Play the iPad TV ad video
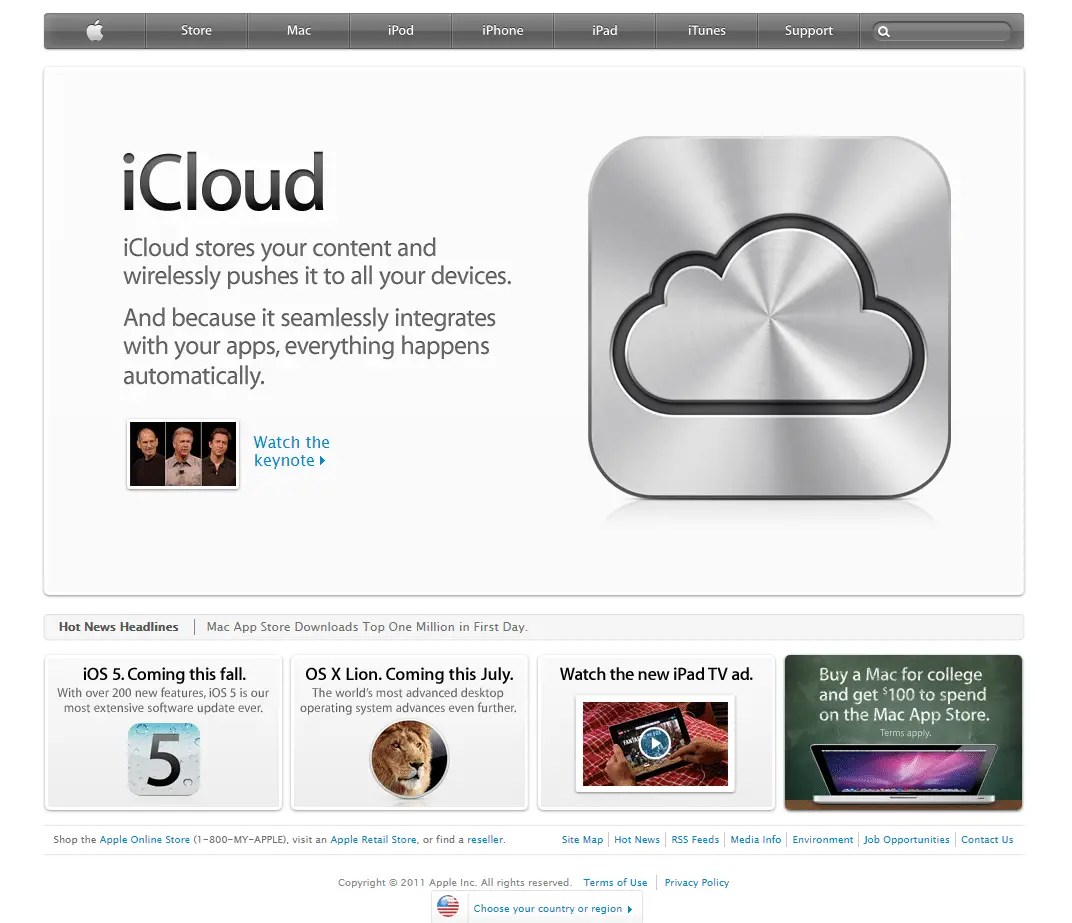1072x923 pixels. (655, 744)
